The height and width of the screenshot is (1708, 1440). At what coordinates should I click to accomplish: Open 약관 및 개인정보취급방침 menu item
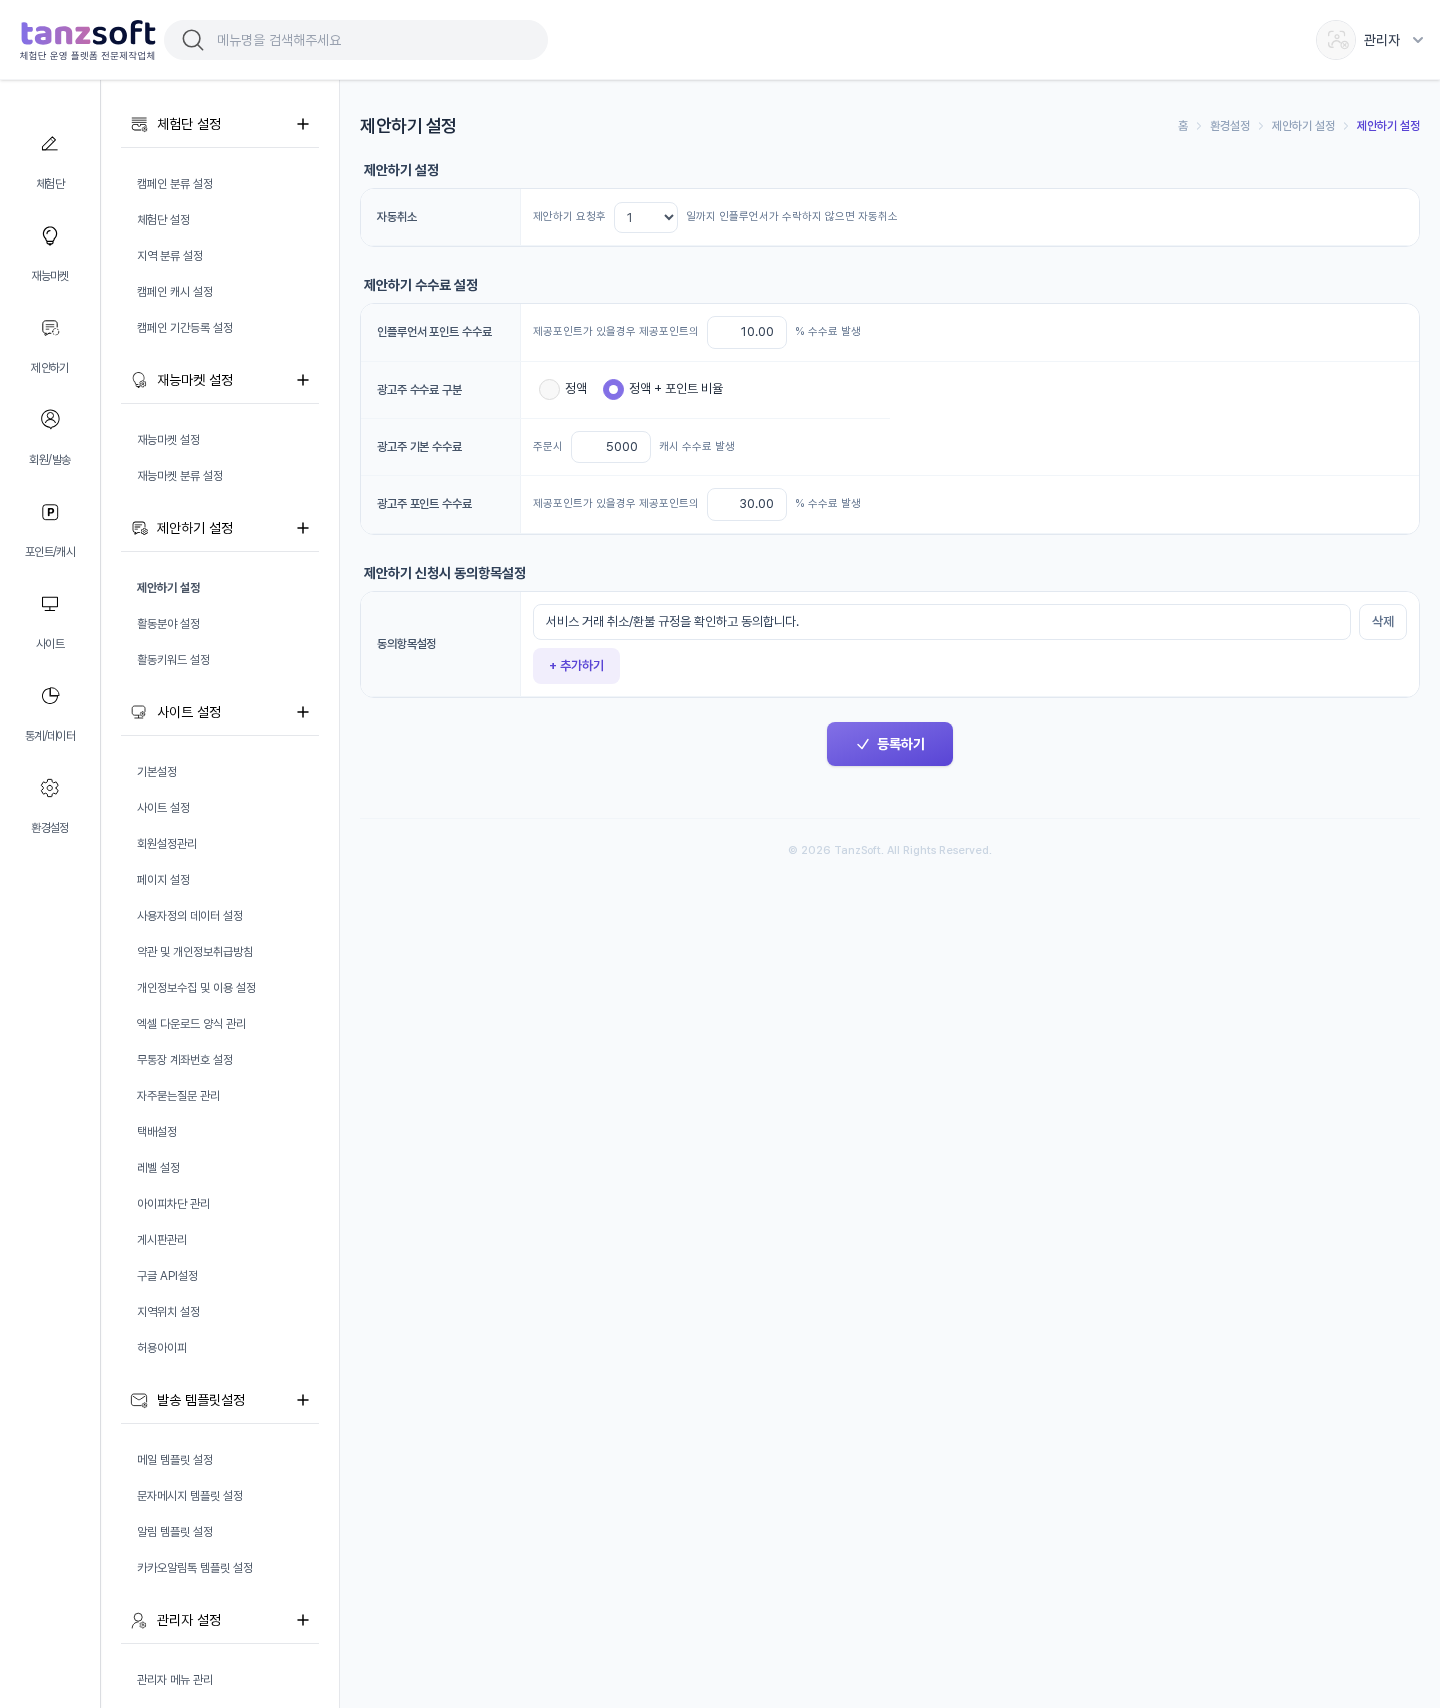point(195,952)
